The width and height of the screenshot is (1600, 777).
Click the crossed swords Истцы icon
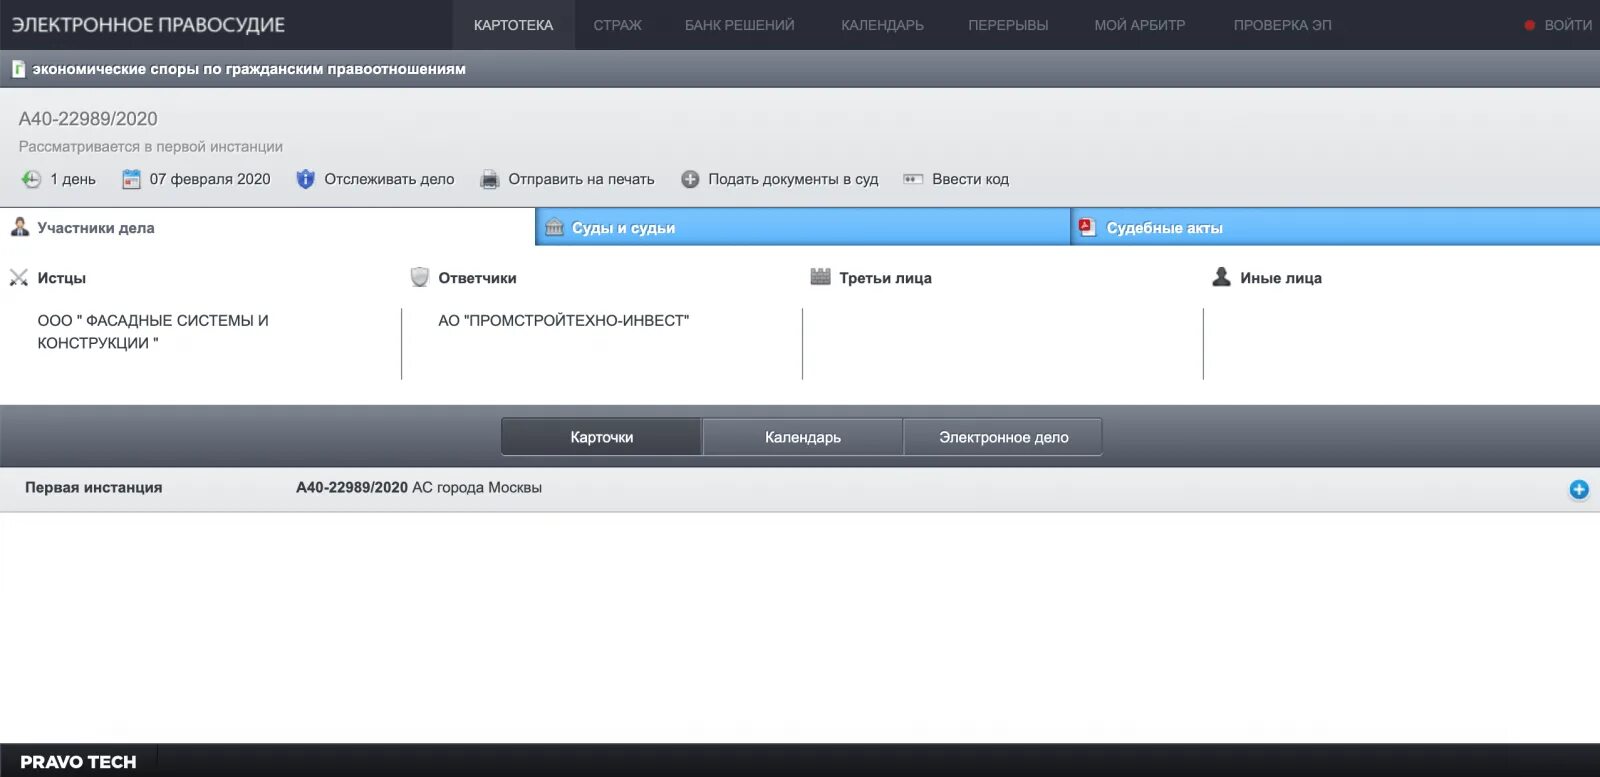click(19, 278)
